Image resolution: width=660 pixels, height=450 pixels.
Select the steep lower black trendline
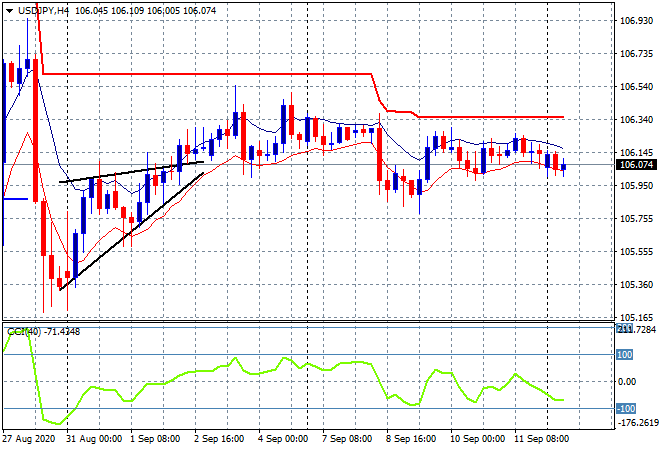(x=132, y=232)
